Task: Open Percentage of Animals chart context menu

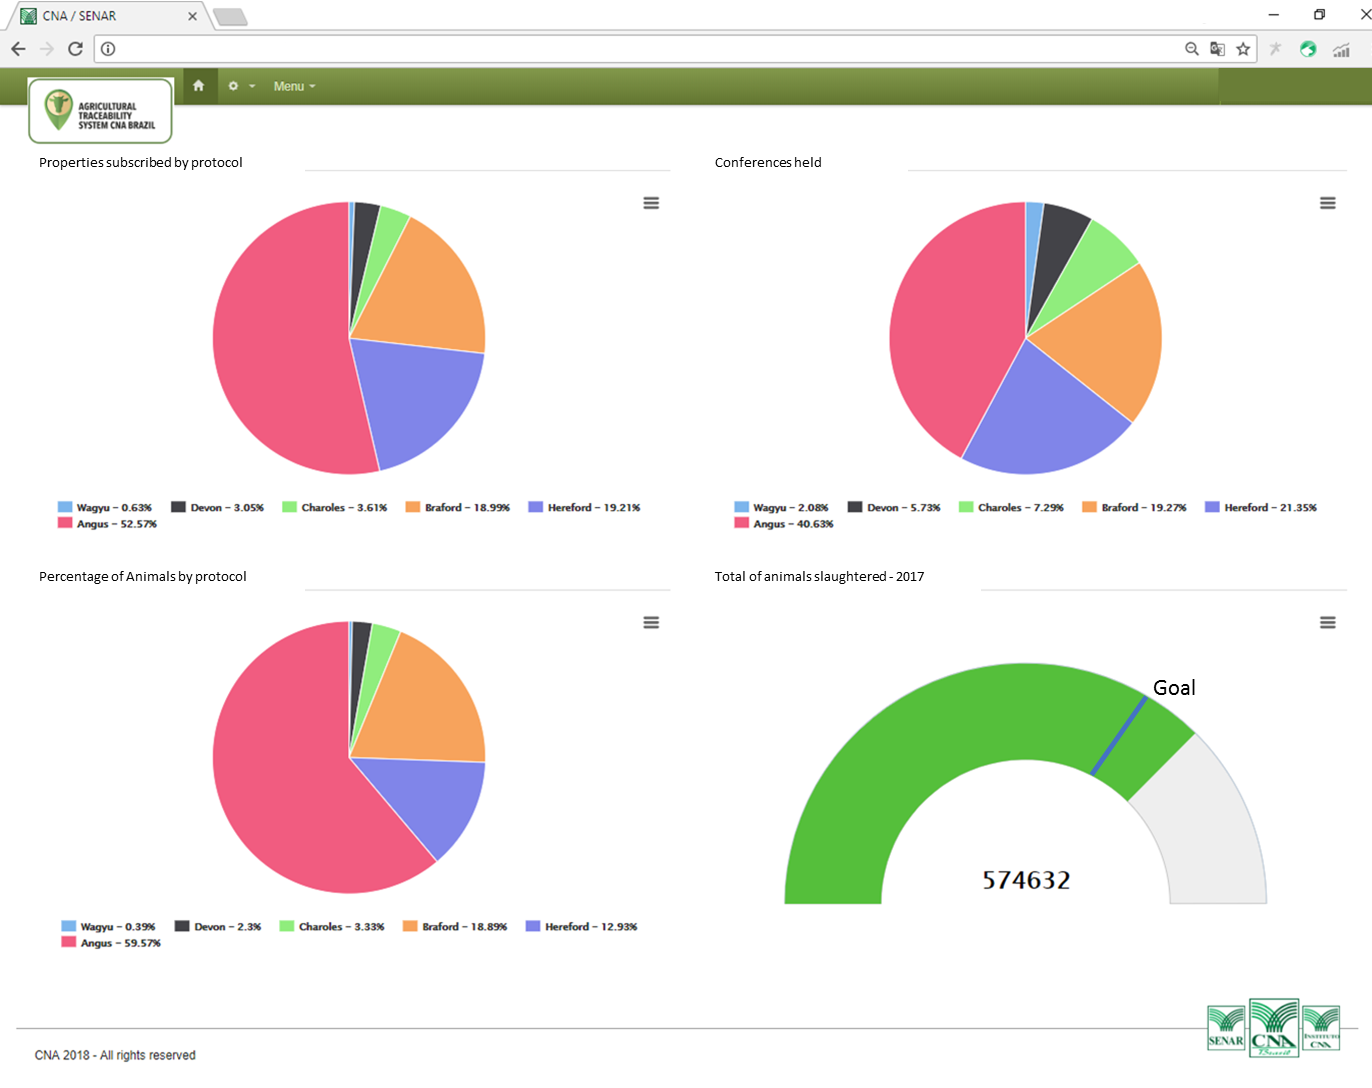Action: (x=651, y=622)
